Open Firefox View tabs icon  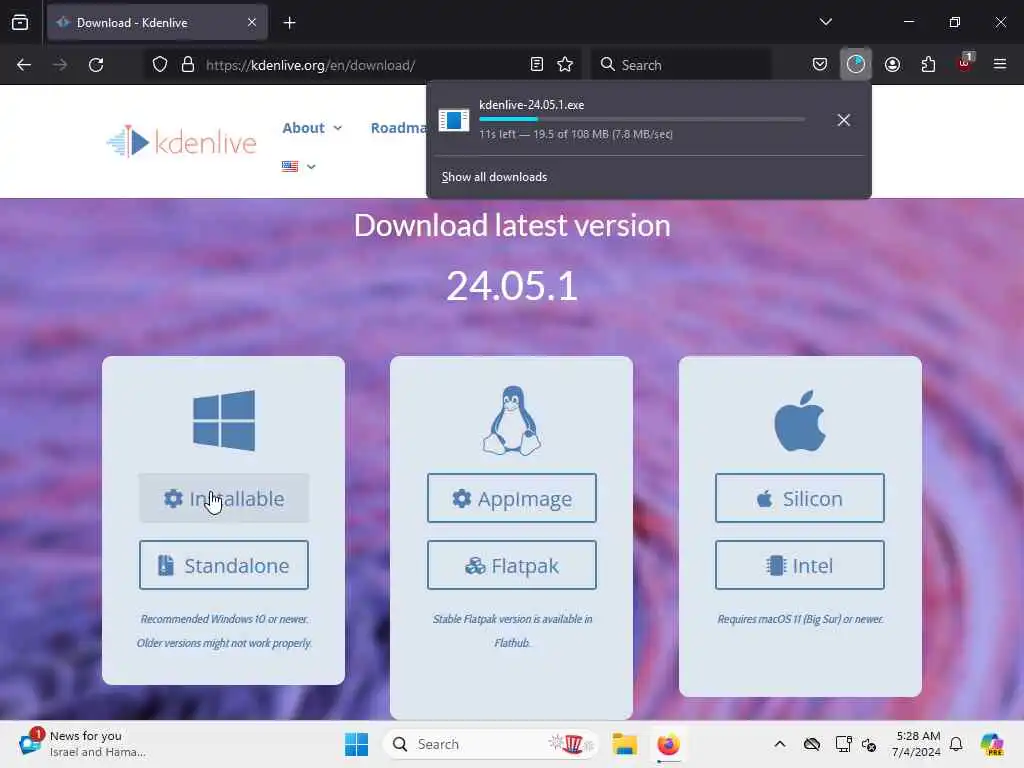[x=20, y=23]
